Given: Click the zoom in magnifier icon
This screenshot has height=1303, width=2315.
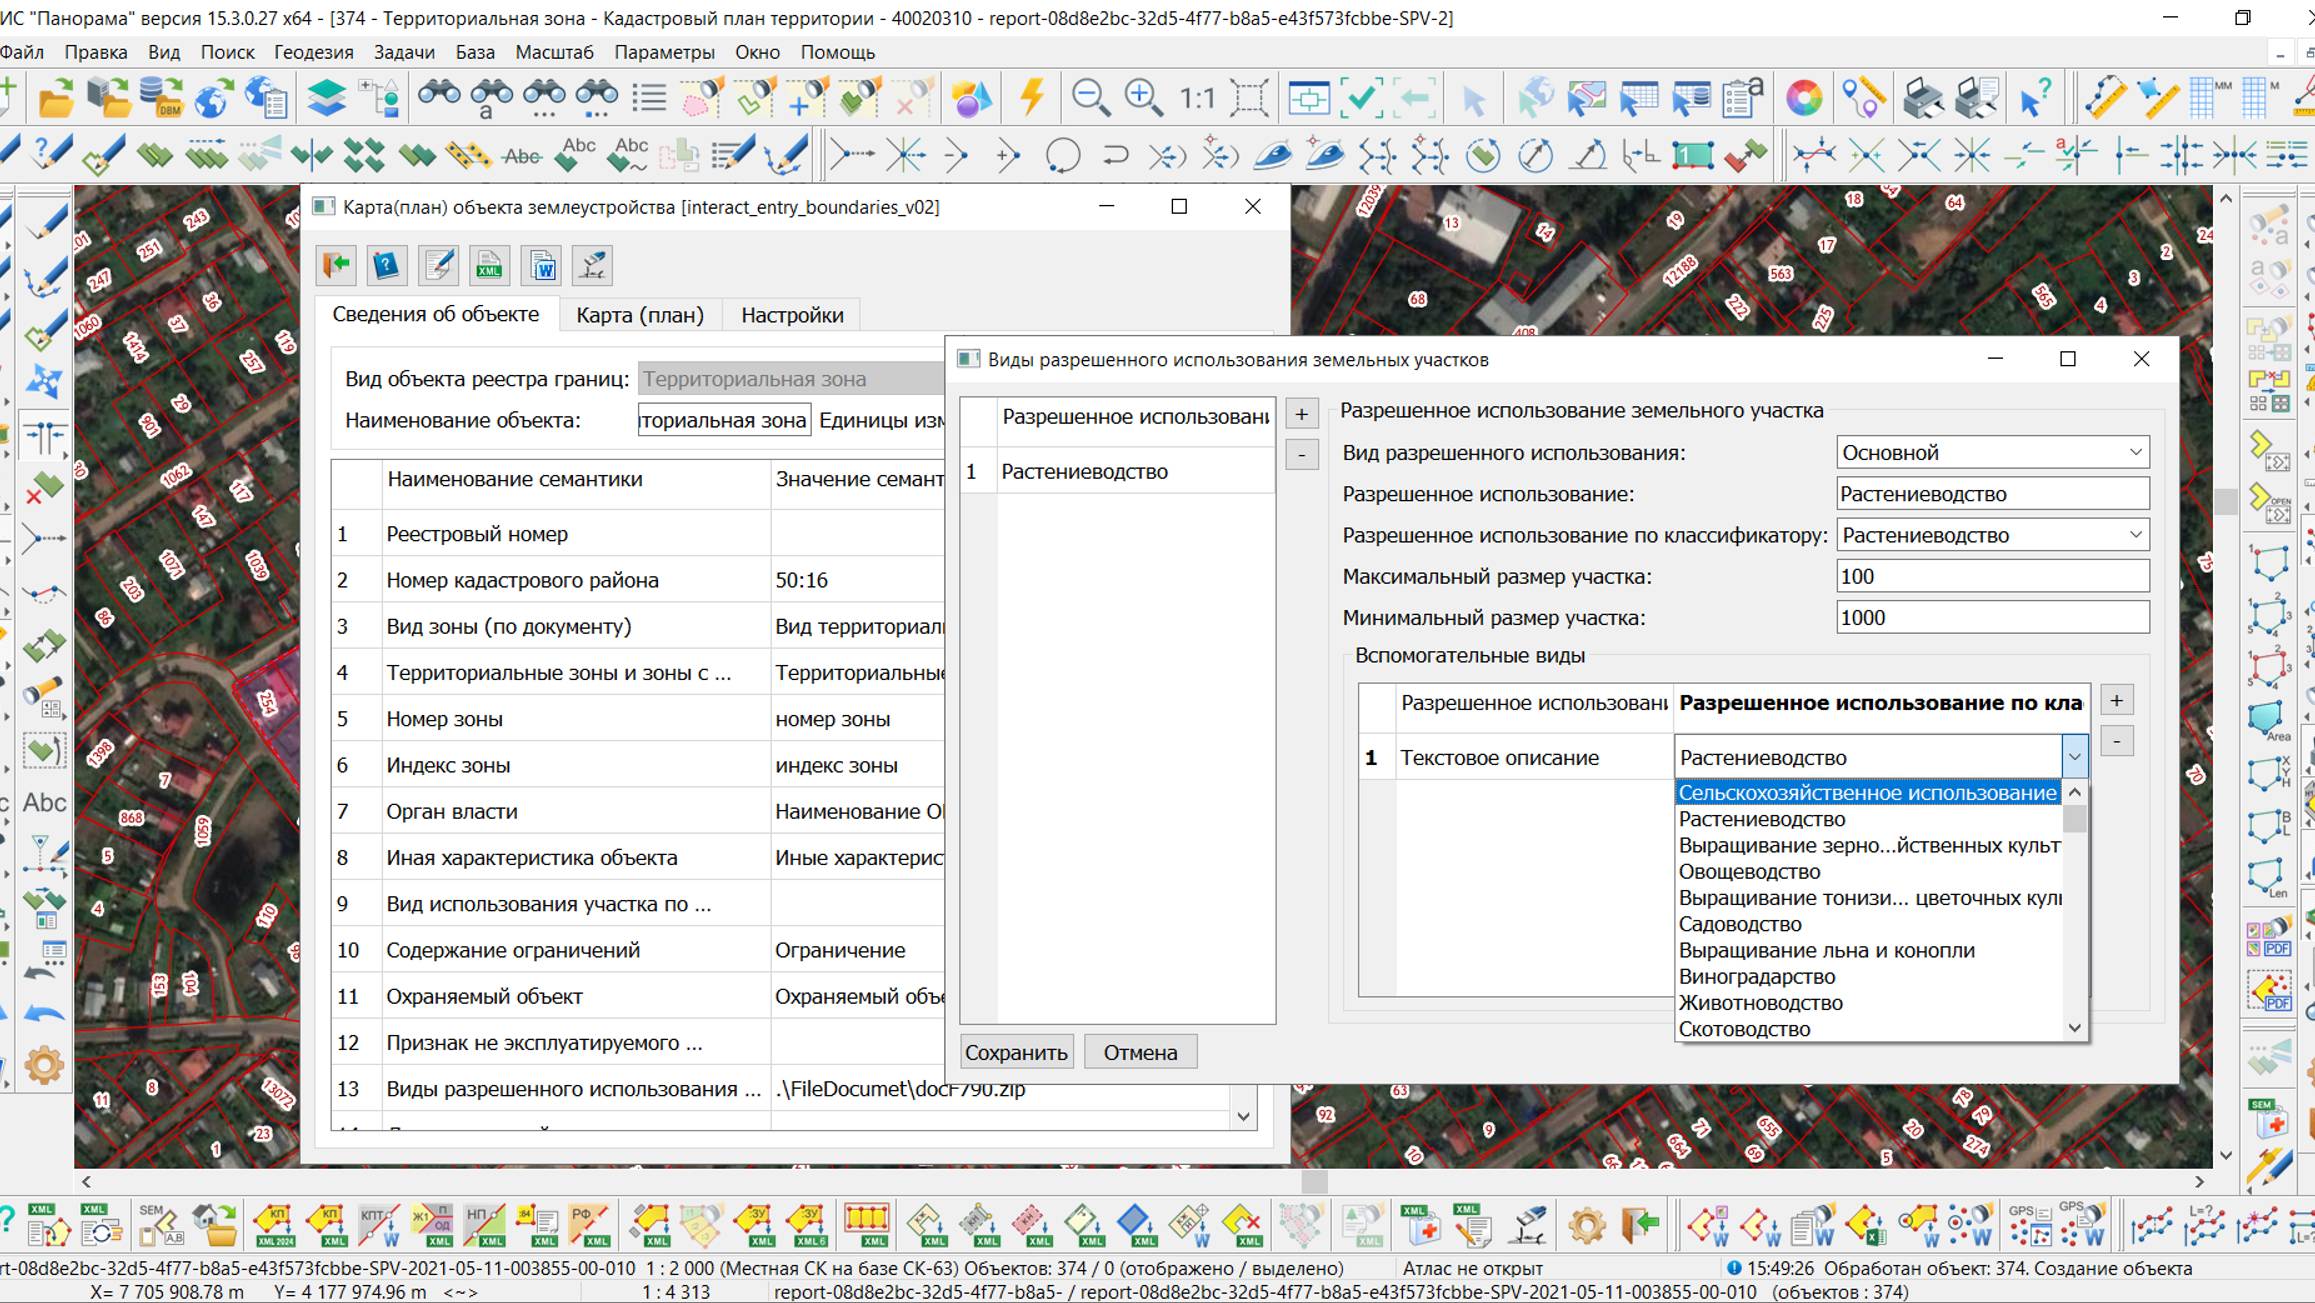Looking at the screenshot, I should (x=1143, y=98).
